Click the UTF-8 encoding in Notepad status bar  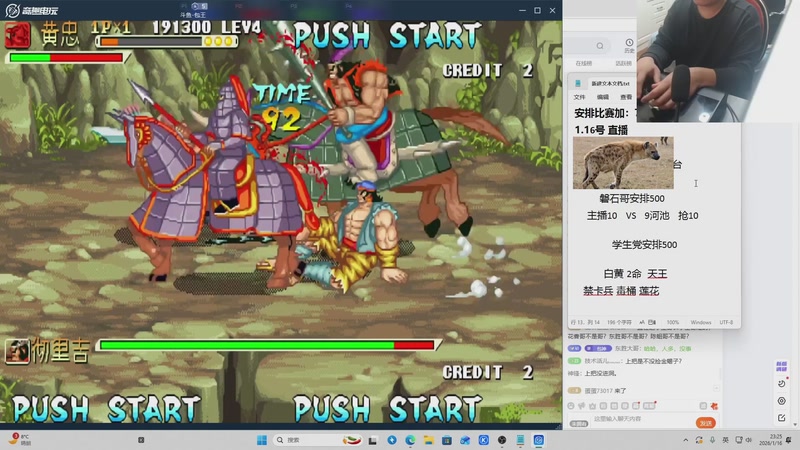point(726,322)
